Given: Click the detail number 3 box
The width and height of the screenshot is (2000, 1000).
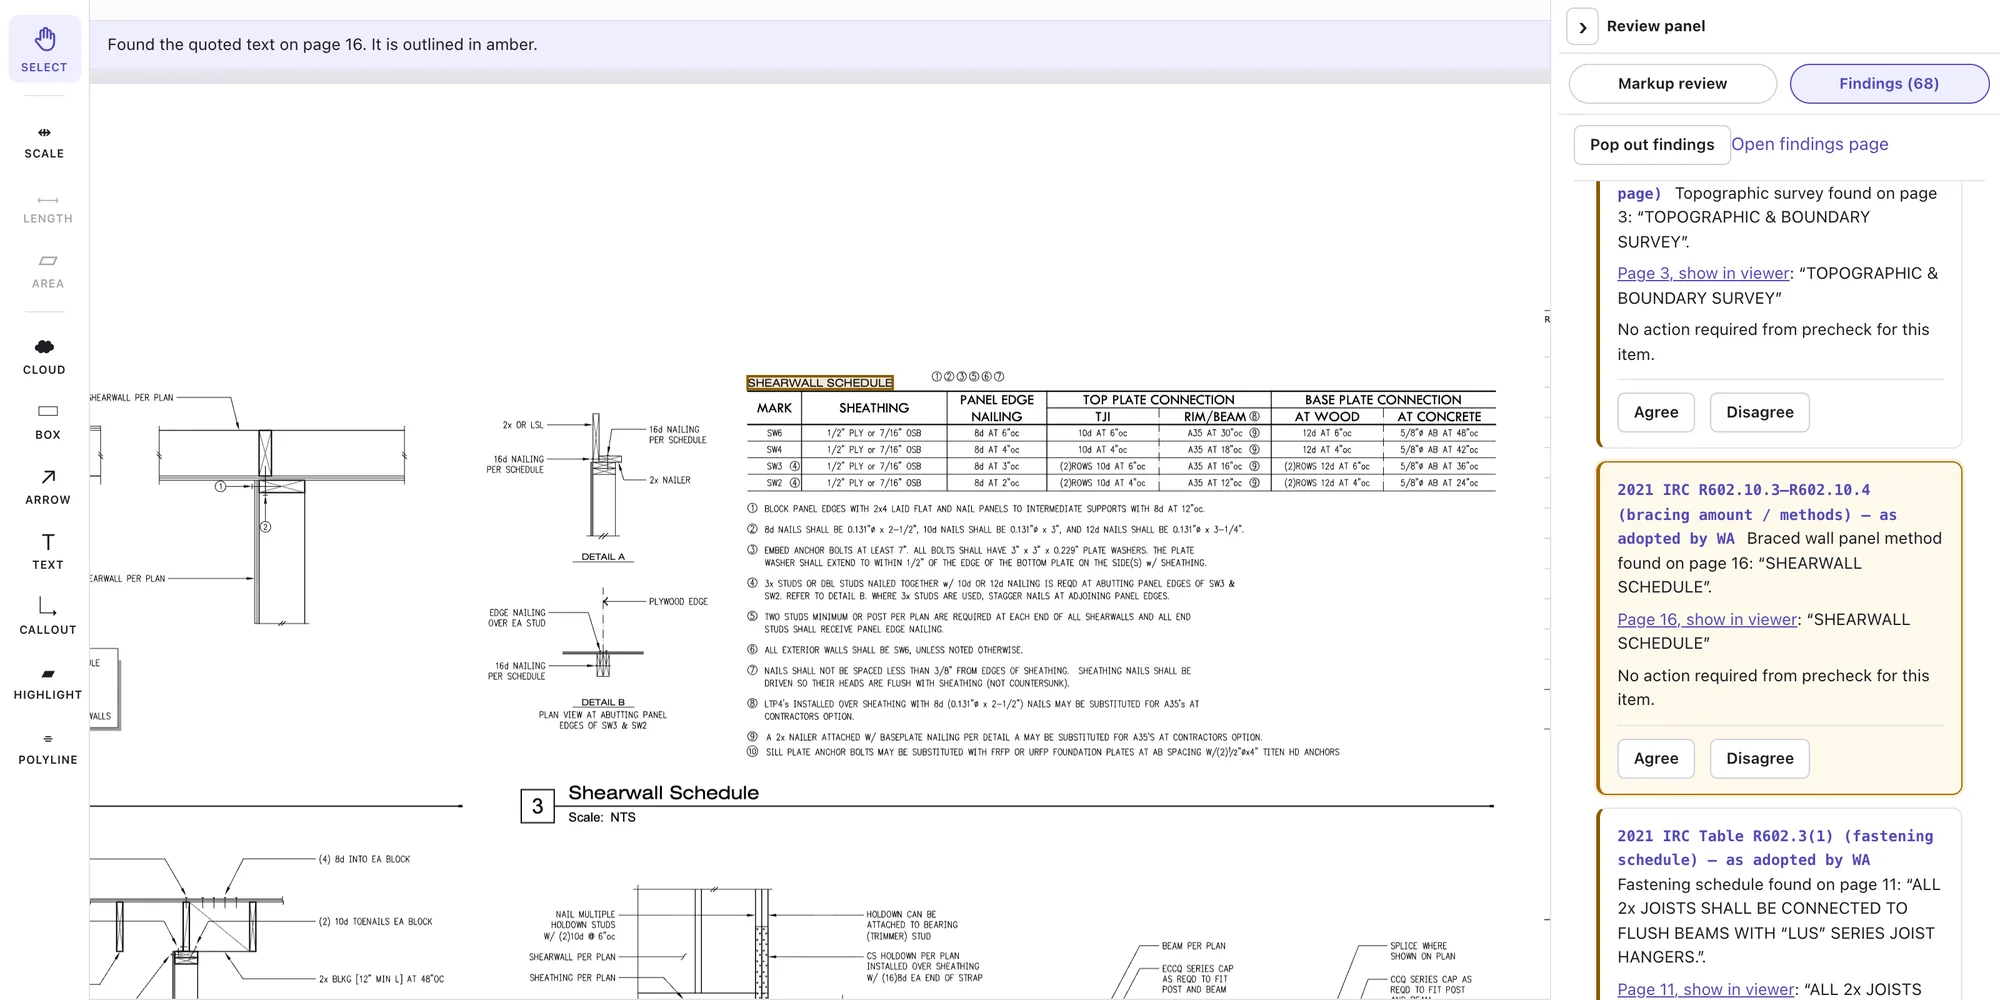Looking at the screenshot, I should (538, 806).
